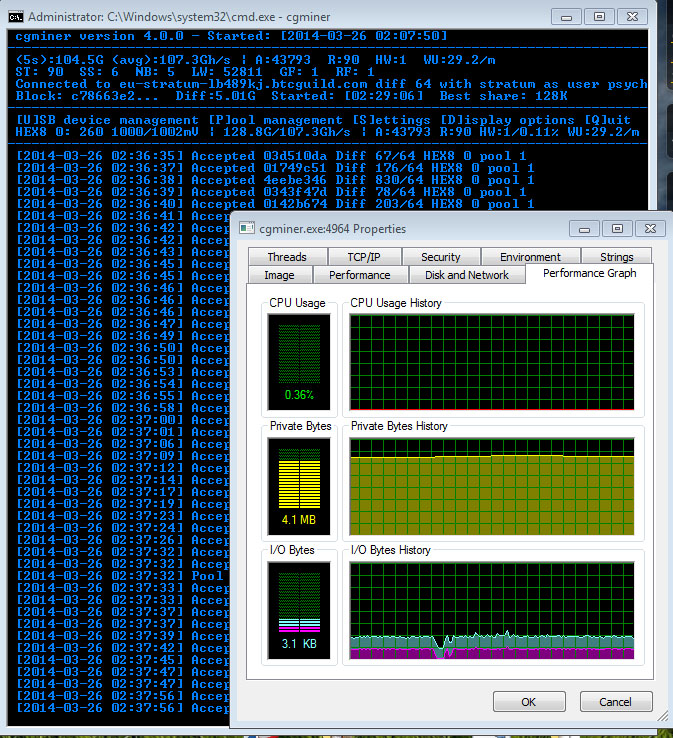The image size is (673, 738).
Task: Click the 'Connected to eu-stratum' status line
Action: click(331, 84)
